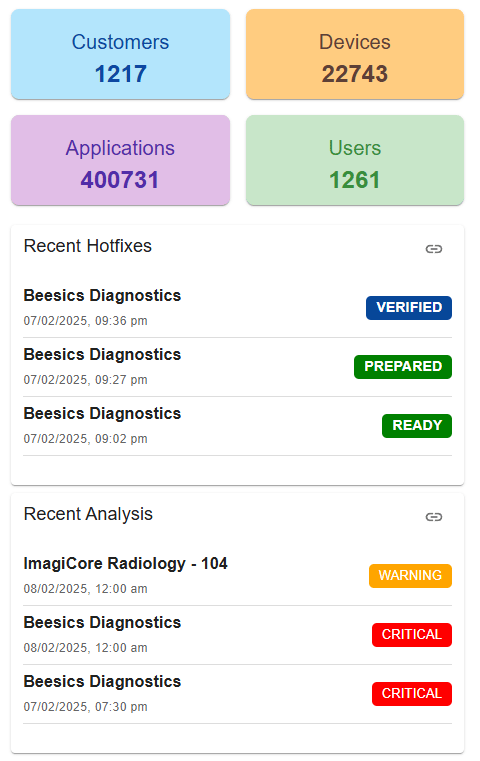The height and width of the screenshot is (761, 480).
Task: Open the Customers 1217 card
Action: tap(120, 54)
